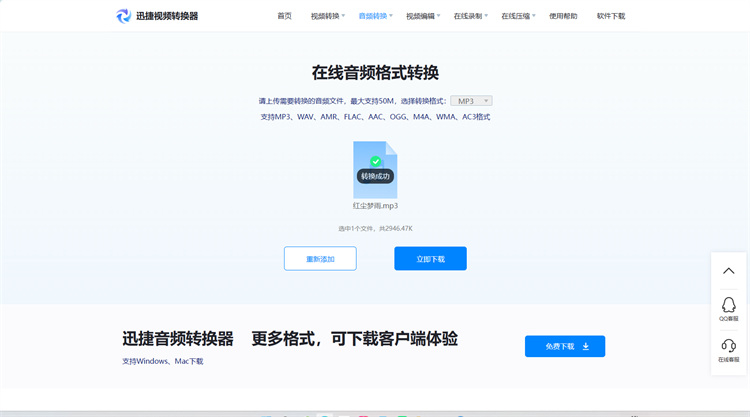Viewport: 750px width, 417px height.
Task: Click the 立即下载 button
Action: (x=430, y=259)
